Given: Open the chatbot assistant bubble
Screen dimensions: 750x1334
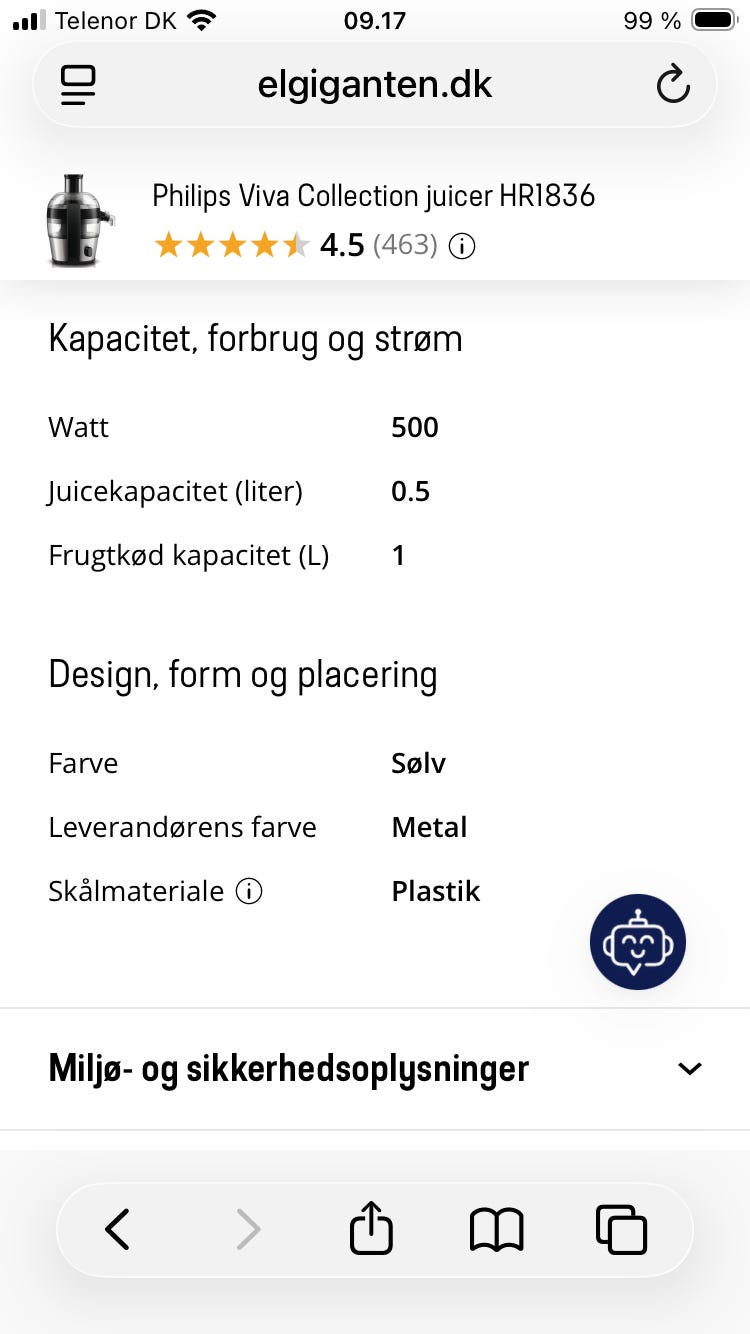Looking at the screenshot, I should click(638, 942).
